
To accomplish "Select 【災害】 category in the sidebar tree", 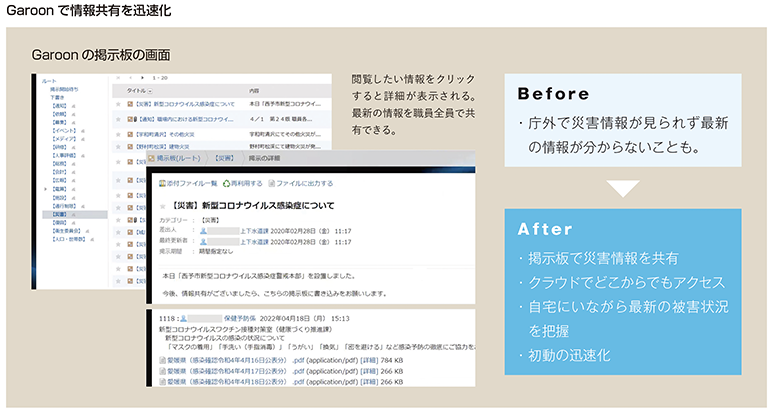I will click(x=55, y=213).
